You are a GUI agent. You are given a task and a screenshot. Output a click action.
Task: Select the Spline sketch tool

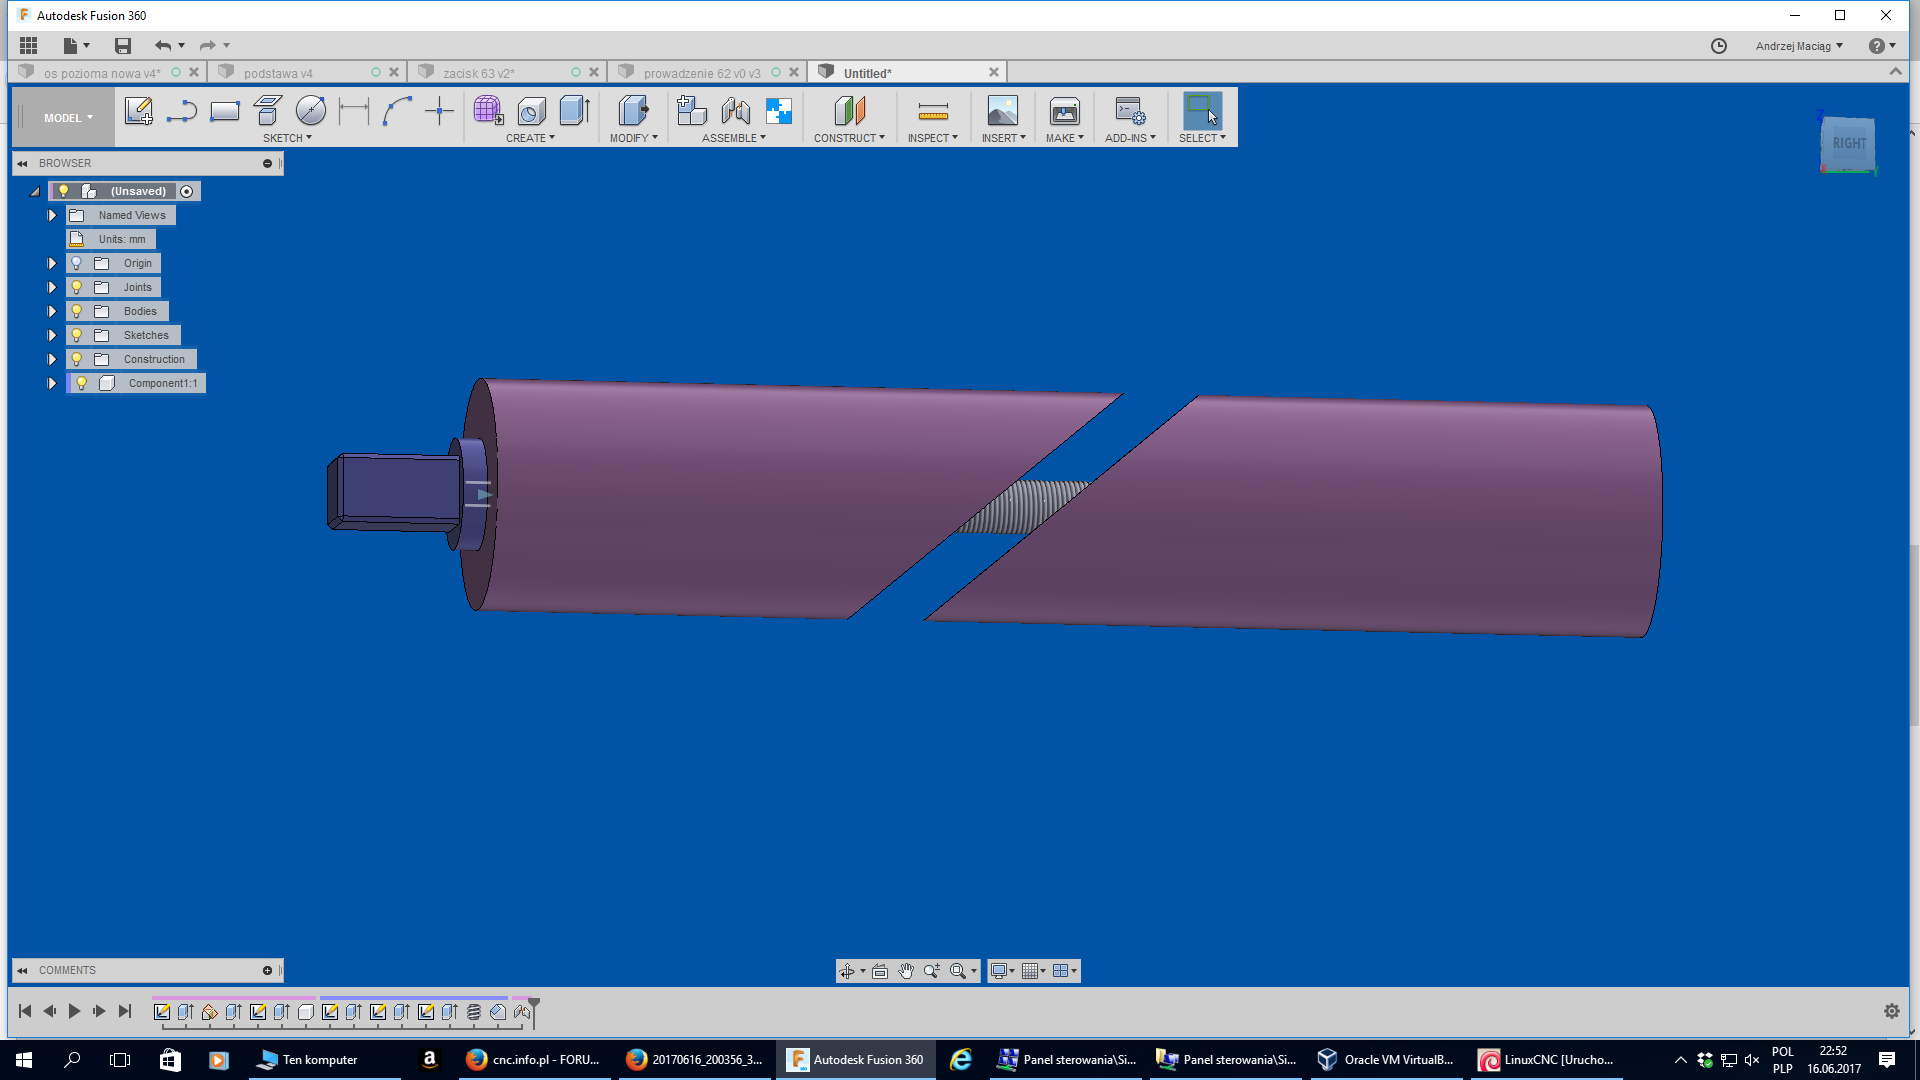pyautogui.click(x=397, y=111)
